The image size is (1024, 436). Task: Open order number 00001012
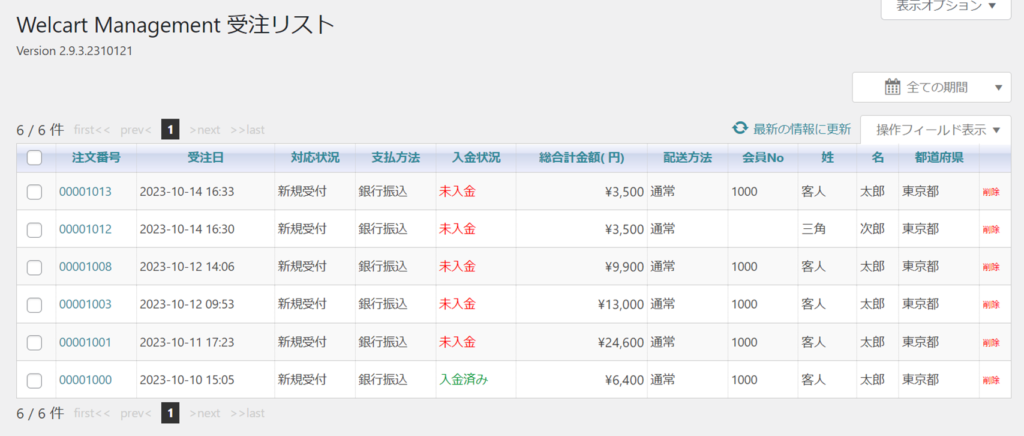pos(85,229)
